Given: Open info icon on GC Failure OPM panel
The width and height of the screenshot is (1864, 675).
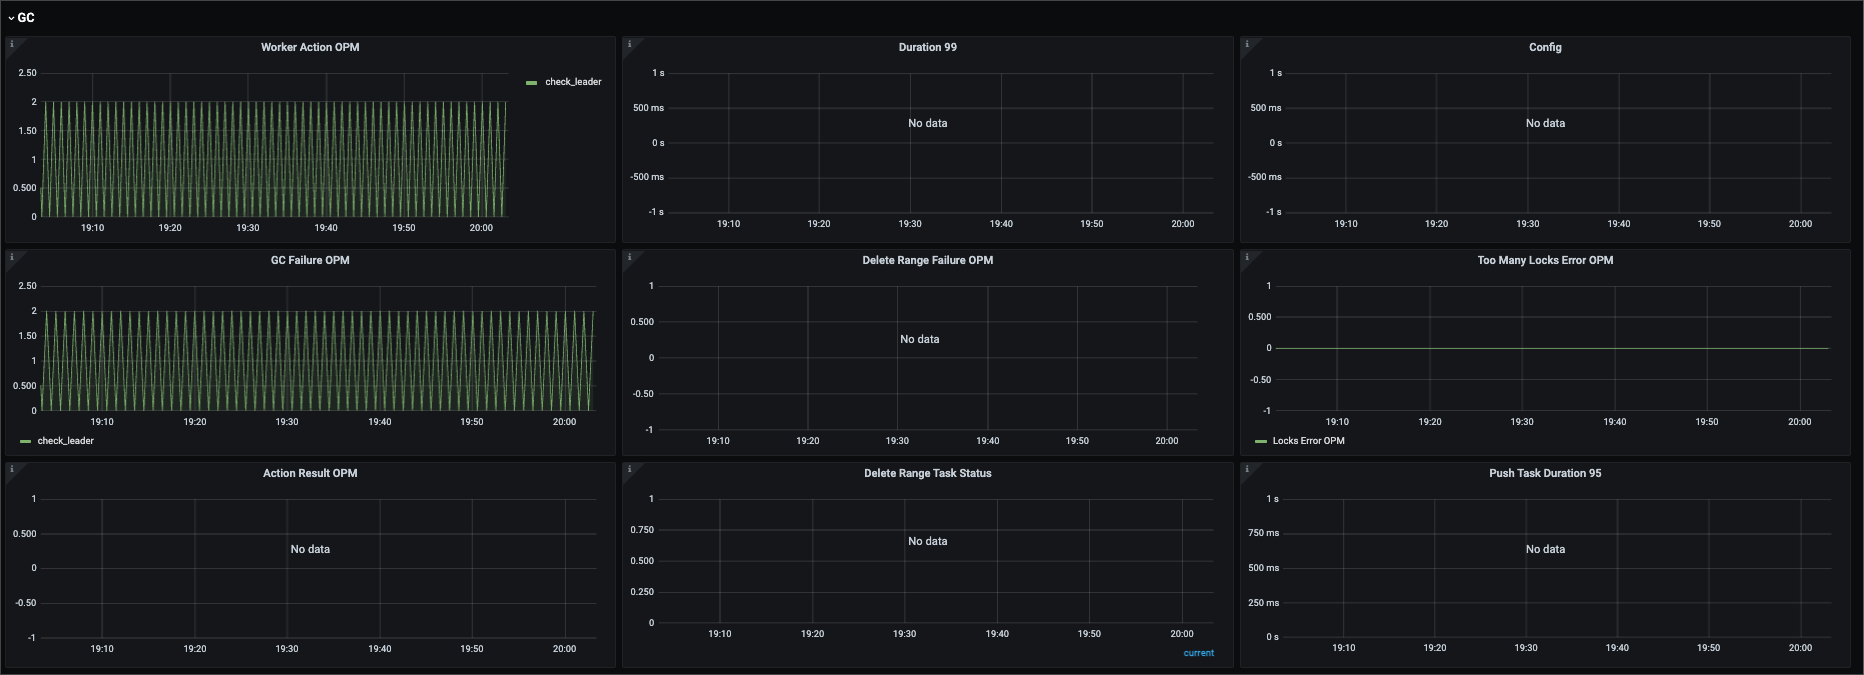Looking at the screenshot, I should (x=12, y=257).
